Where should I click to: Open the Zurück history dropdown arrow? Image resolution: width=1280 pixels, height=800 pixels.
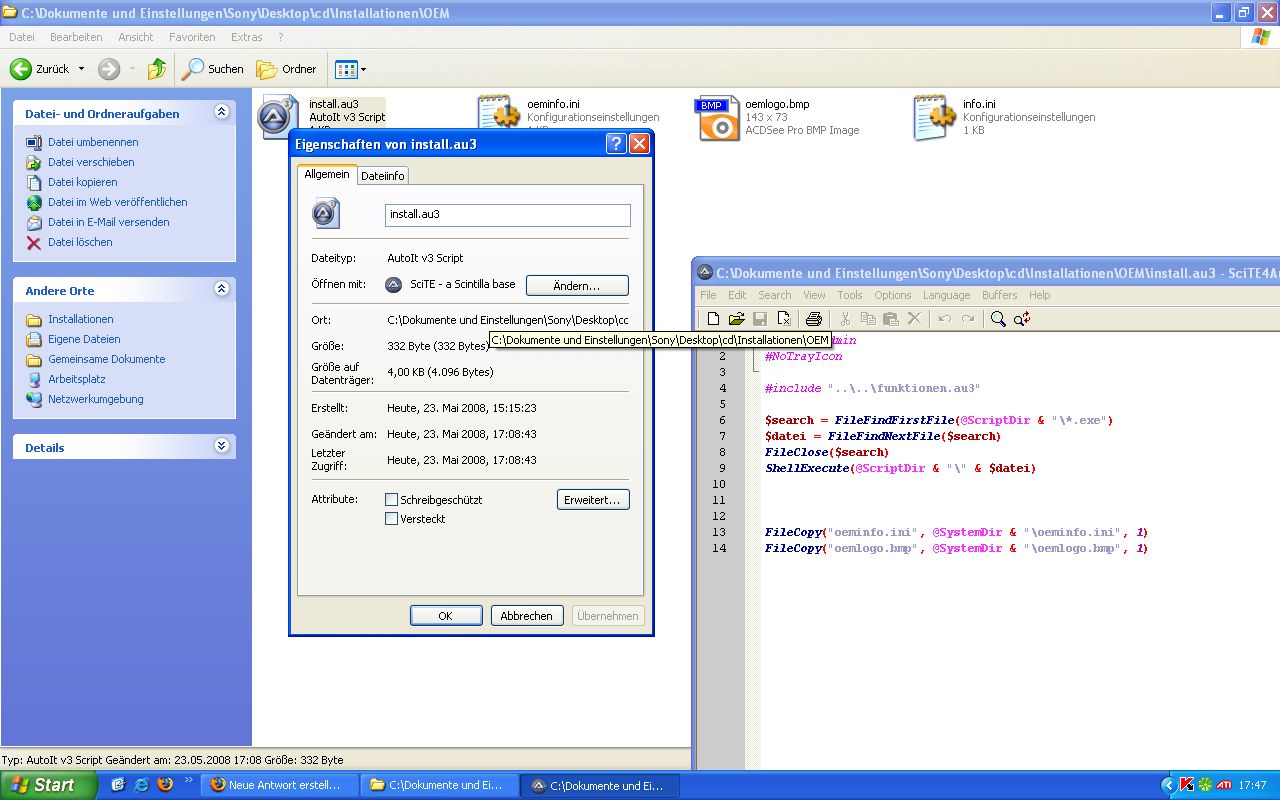(82, 69)
